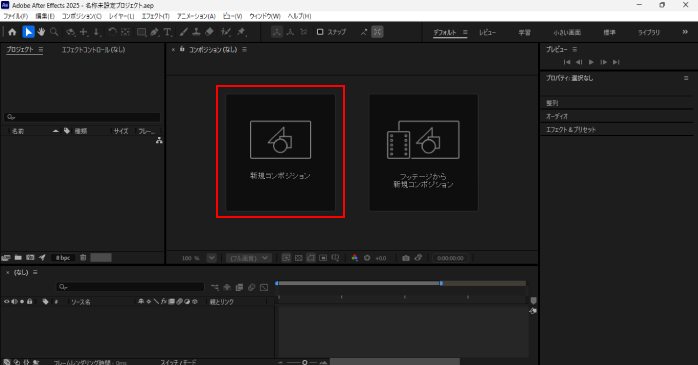The height and width of the screenshot is (365, 698).
Task: Toggle the audio speaker column in timeline
Action: pos(14,301)
